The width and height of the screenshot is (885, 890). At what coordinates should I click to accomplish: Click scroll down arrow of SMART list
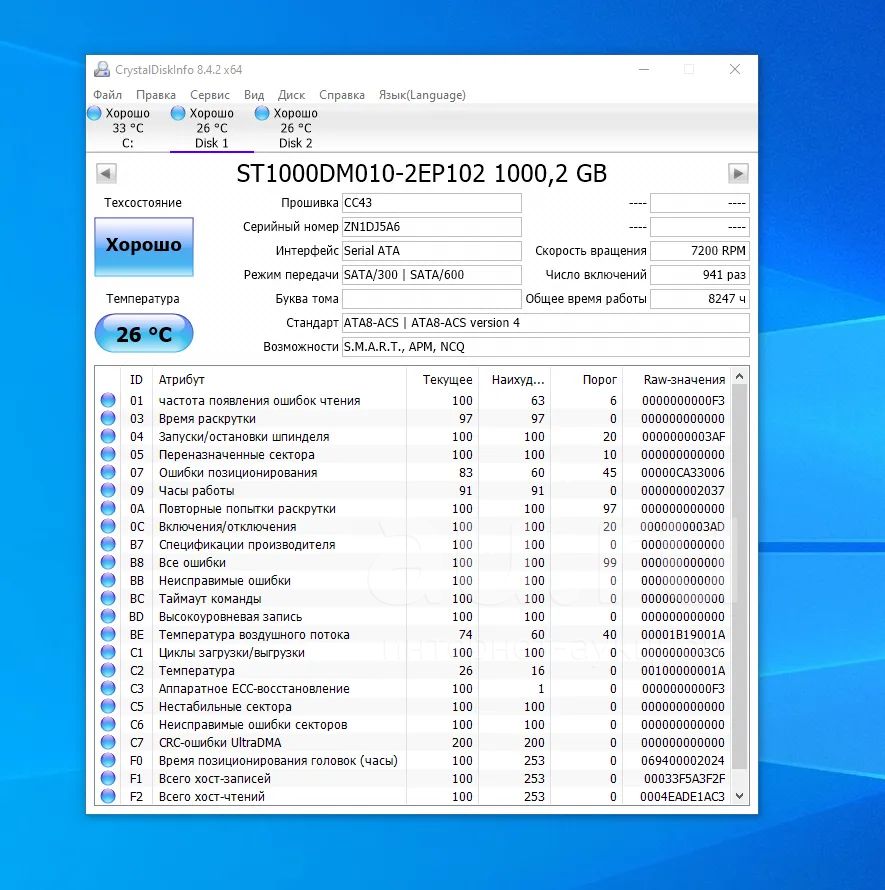[739, 796]
